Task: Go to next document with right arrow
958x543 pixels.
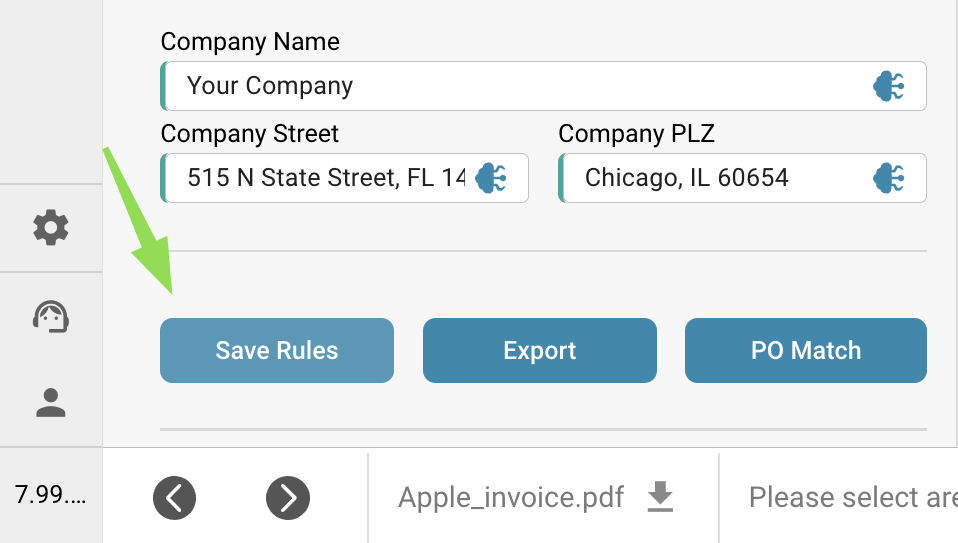Action: click(x=288, y=497)
